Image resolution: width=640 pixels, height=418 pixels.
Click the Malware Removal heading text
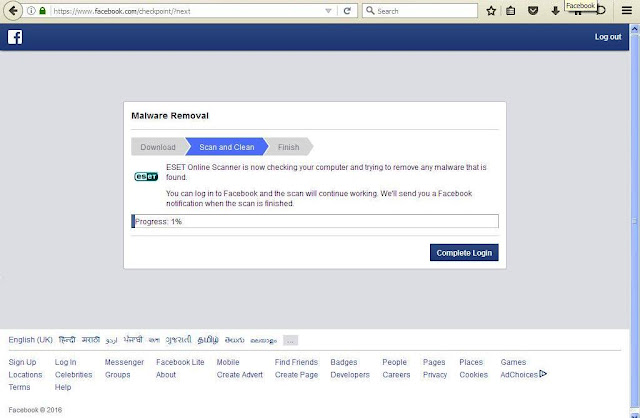170,116
